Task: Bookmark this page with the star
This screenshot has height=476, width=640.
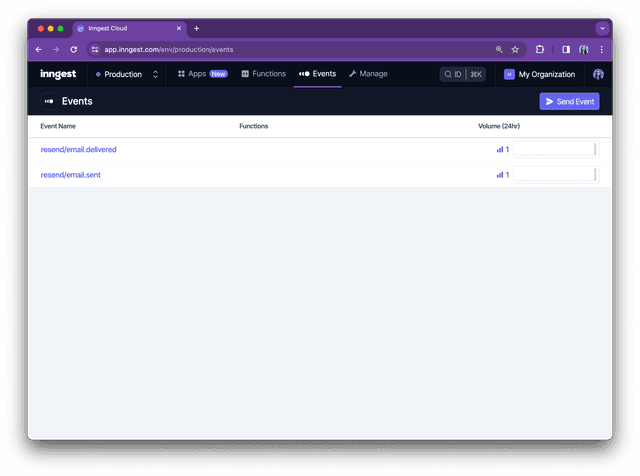Action: (515, 49)
